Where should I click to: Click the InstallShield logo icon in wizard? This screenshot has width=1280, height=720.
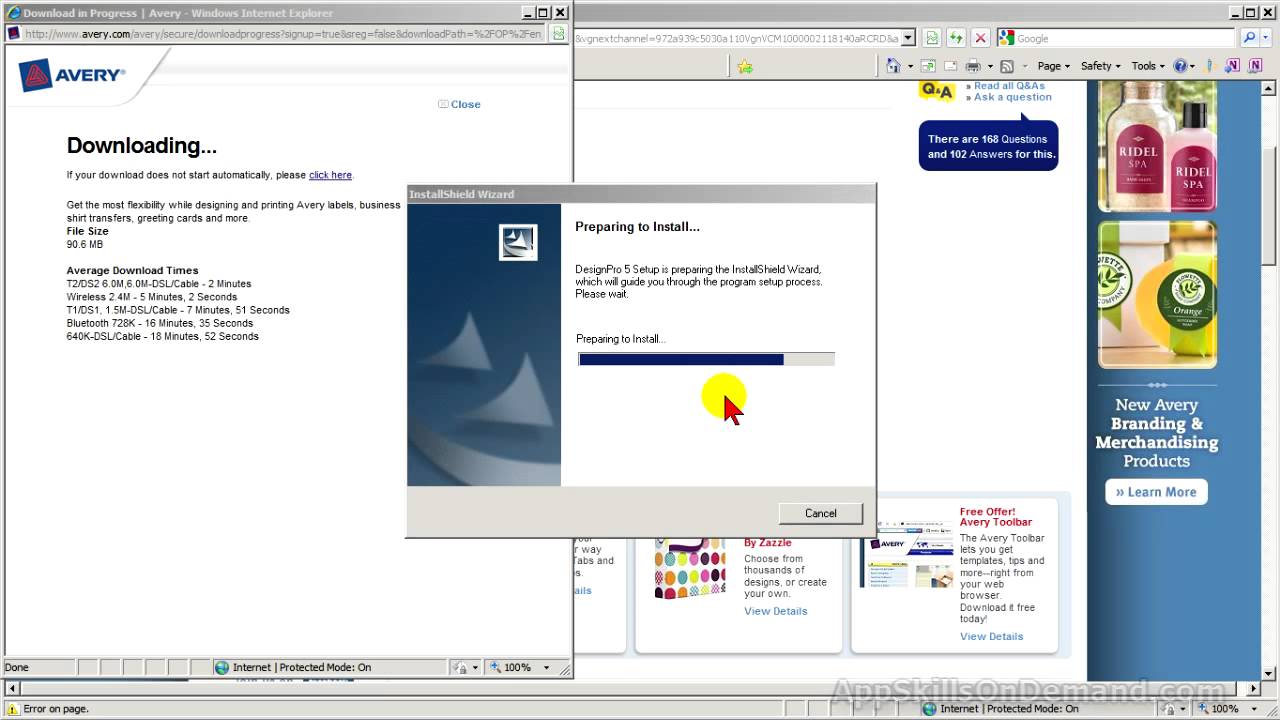518,242
